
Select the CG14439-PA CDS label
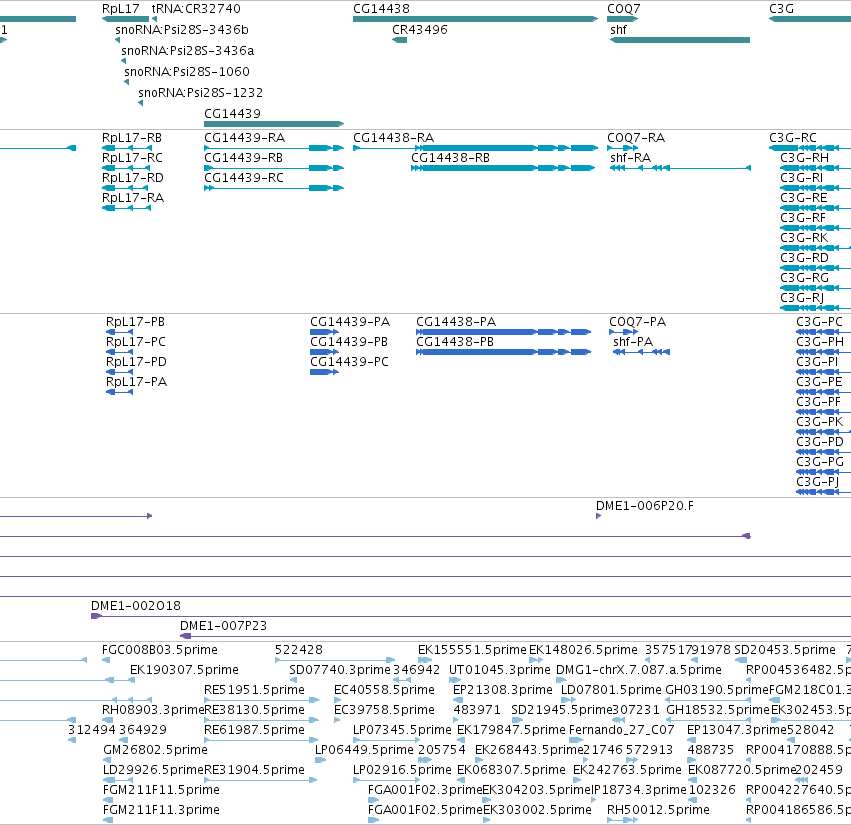[x=350, y=322]
